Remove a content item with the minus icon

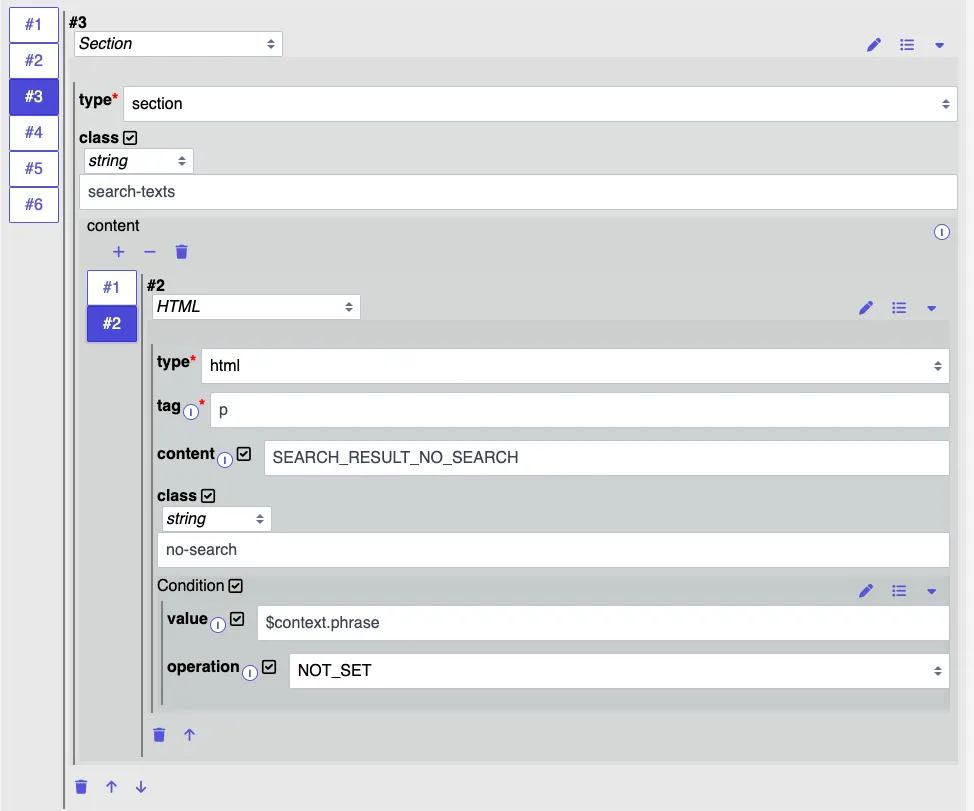point(150,251)
